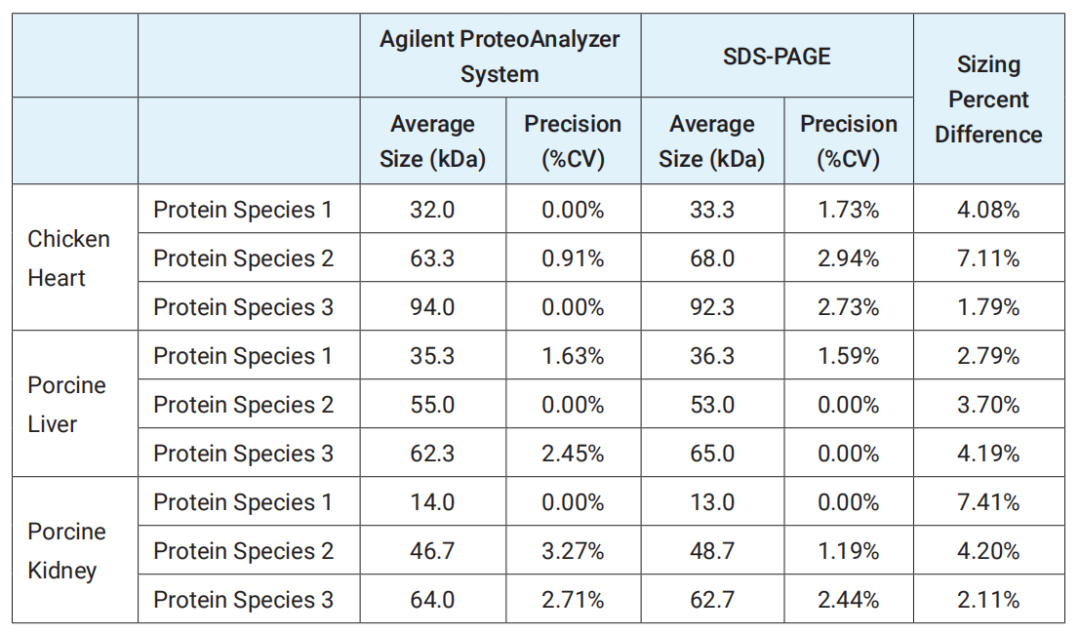Click the 1.63% precision cell
1080x633 pixels.
pos(573,356)
